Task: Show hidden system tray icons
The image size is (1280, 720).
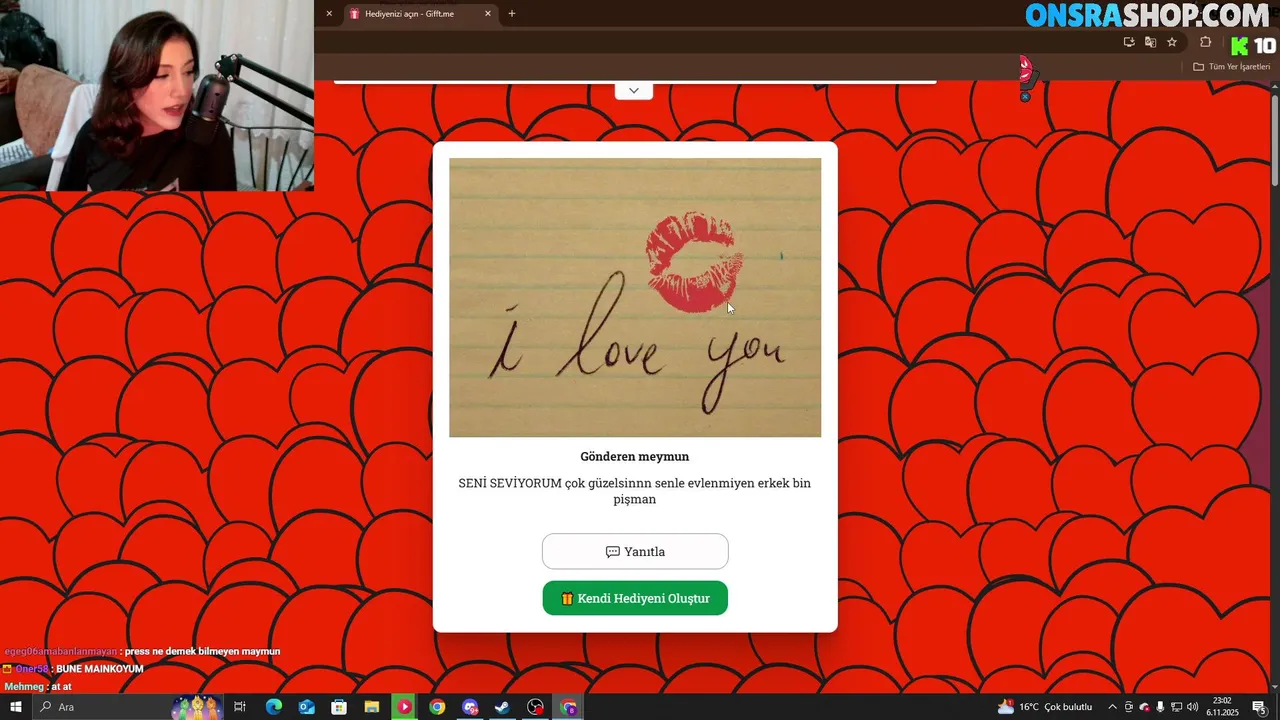Action: pyautogui.click(x=1112, y=707)
